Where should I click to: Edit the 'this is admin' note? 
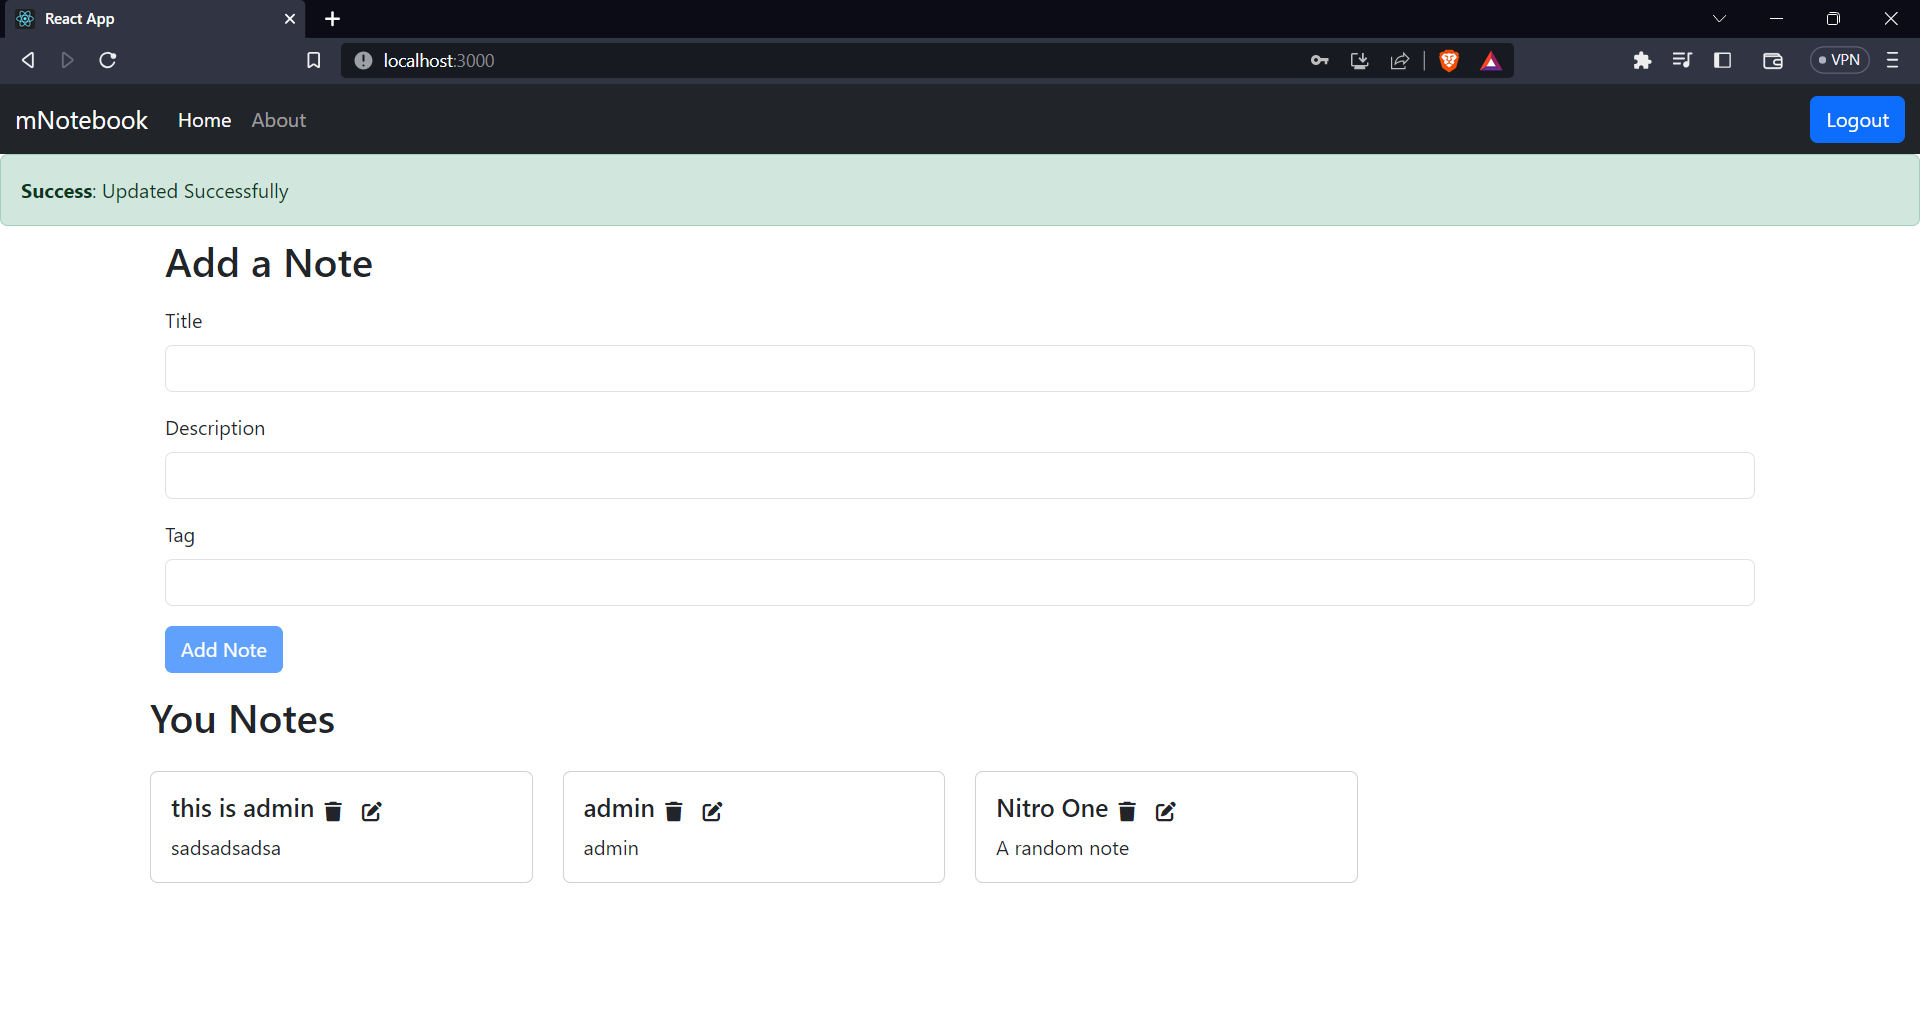click(x=371, y=811)
